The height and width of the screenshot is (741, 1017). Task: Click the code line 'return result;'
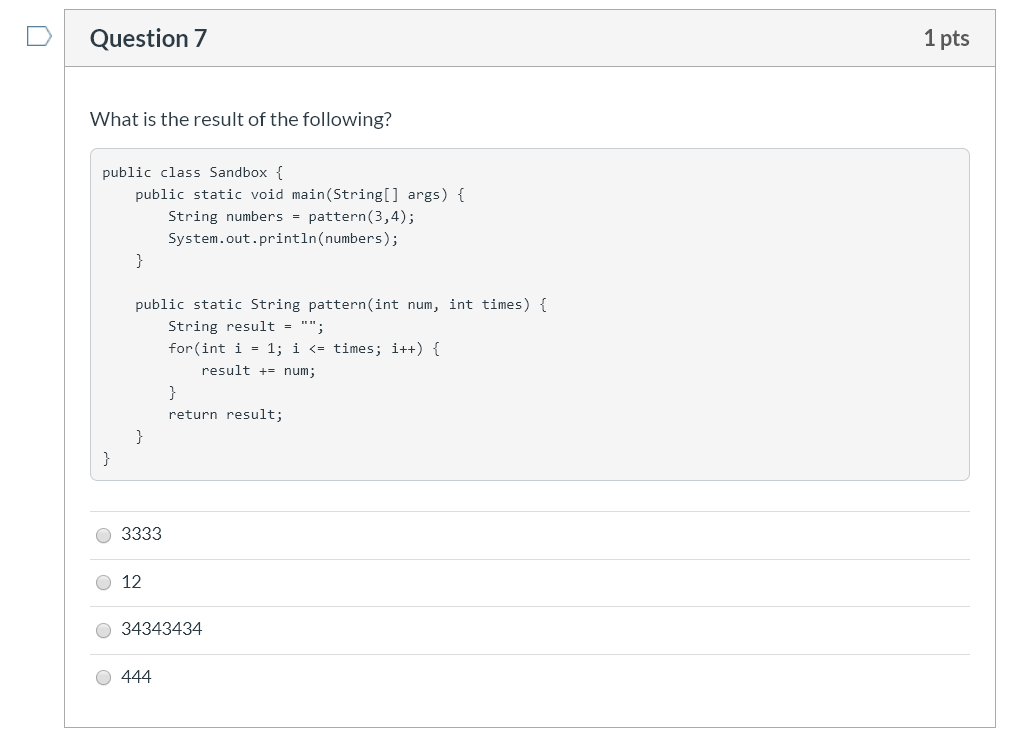pyautogui.click(x=226, y=415)
